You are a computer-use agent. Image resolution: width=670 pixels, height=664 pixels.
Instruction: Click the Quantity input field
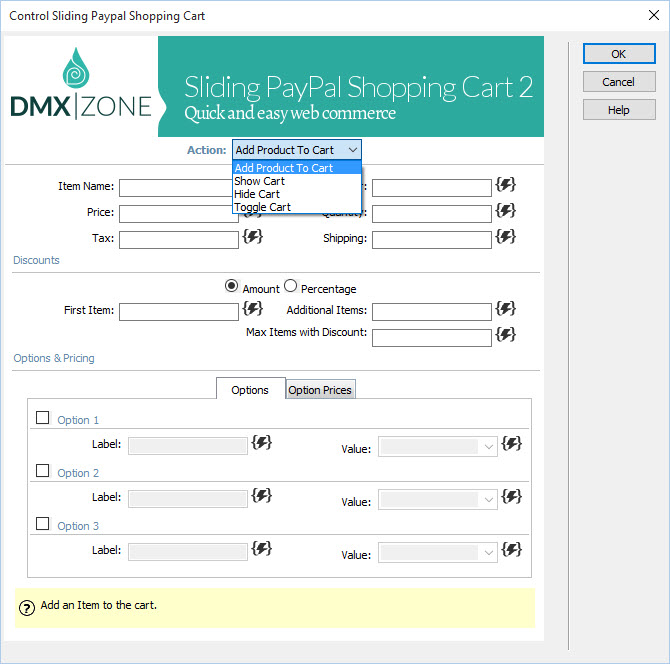(432, 214)
